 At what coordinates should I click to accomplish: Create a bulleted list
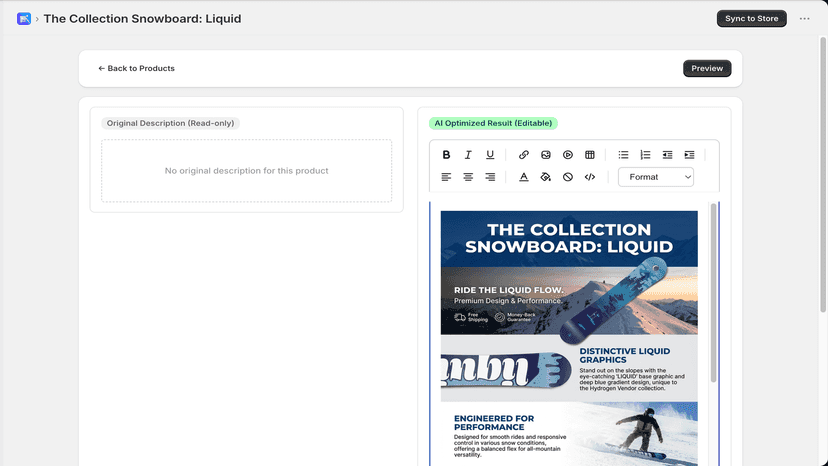coord(624,155)
